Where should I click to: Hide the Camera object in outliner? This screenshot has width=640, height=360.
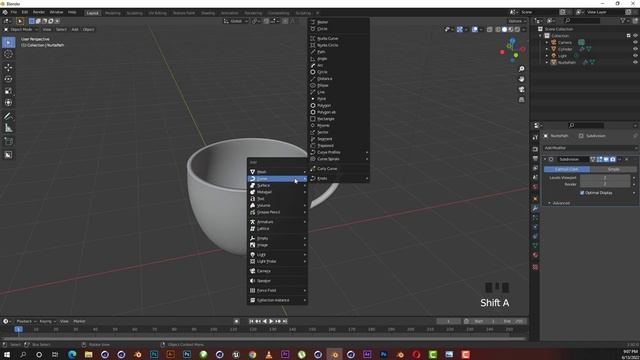point(635,42)
